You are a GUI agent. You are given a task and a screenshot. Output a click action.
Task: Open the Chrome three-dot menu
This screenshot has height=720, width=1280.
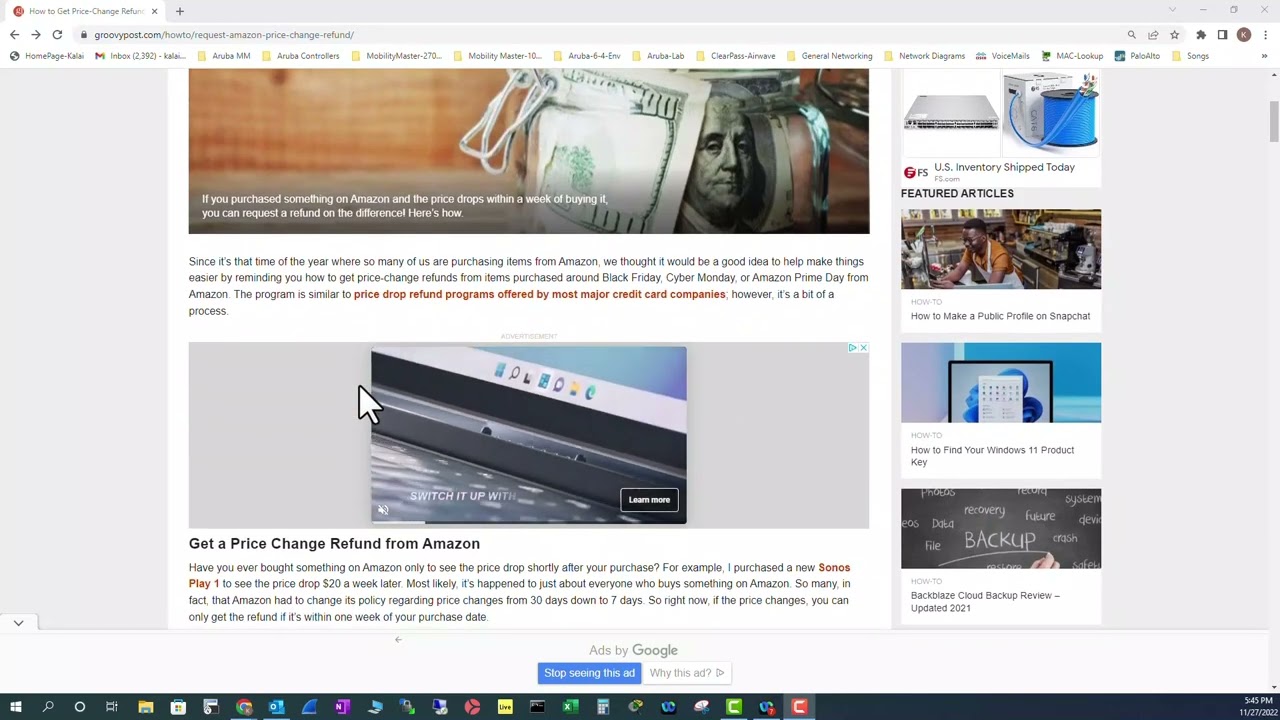click(1265, 35)
